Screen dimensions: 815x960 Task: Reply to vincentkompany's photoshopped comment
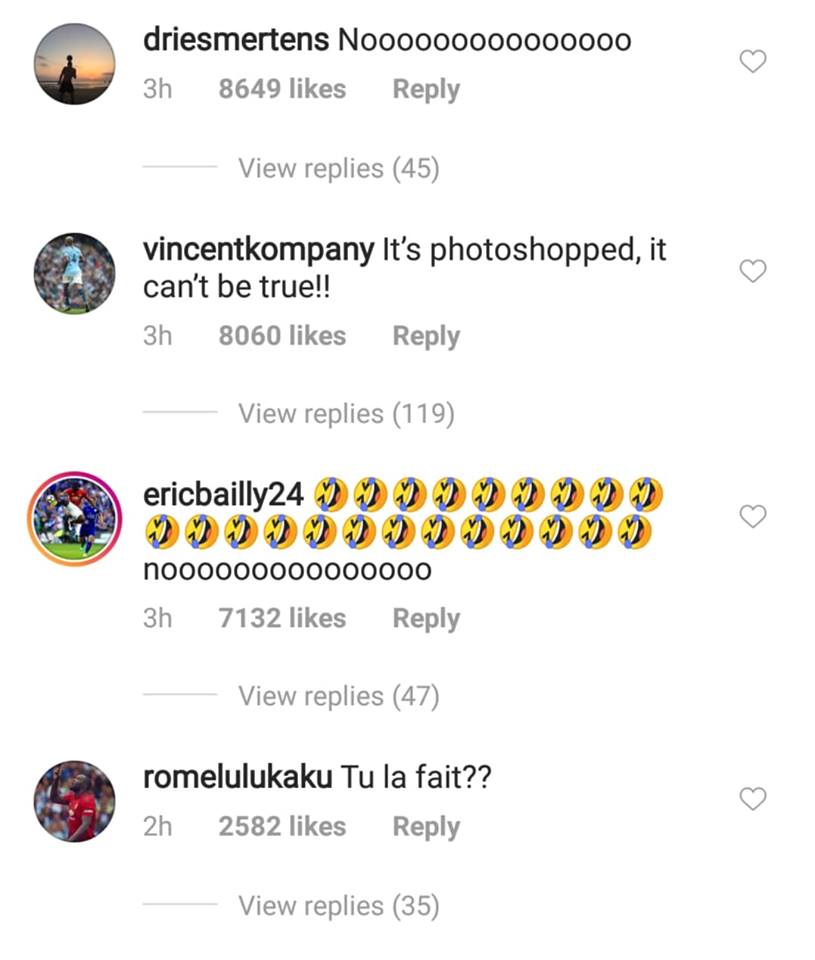(x=426, y=336)
